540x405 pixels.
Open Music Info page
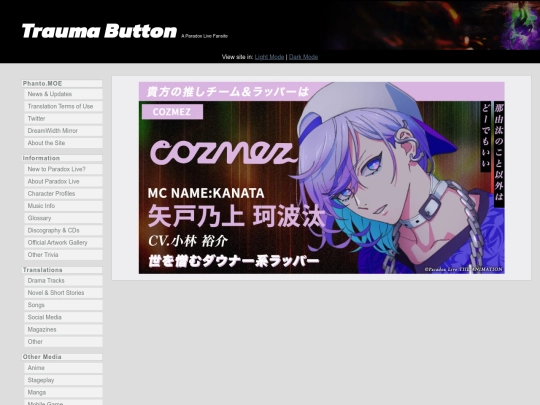tap(63, 206)
